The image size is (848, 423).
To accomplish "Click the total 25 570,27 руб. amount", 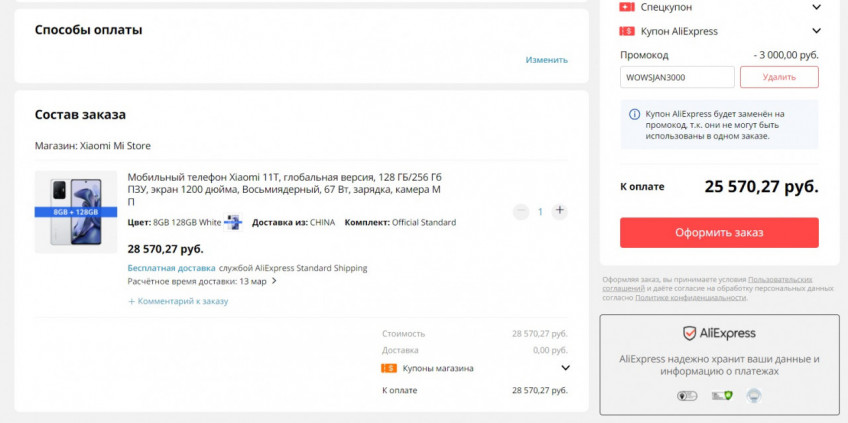I will pos(761,187).
